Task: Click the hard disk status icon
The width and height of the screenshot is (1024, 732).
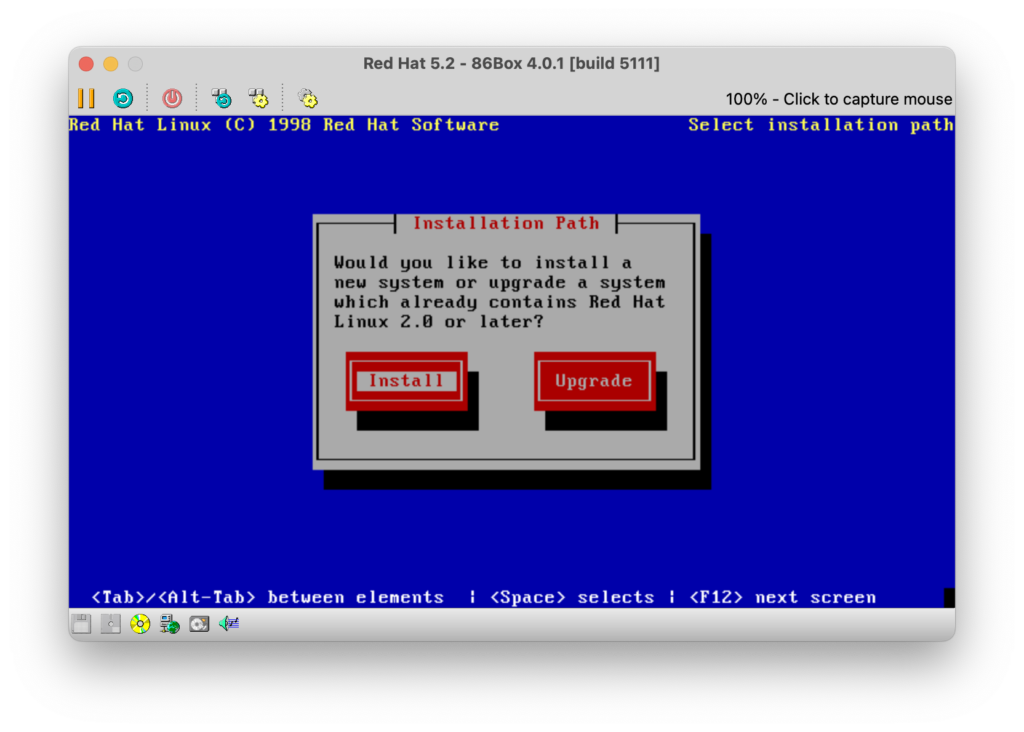Action: point(199,624)
